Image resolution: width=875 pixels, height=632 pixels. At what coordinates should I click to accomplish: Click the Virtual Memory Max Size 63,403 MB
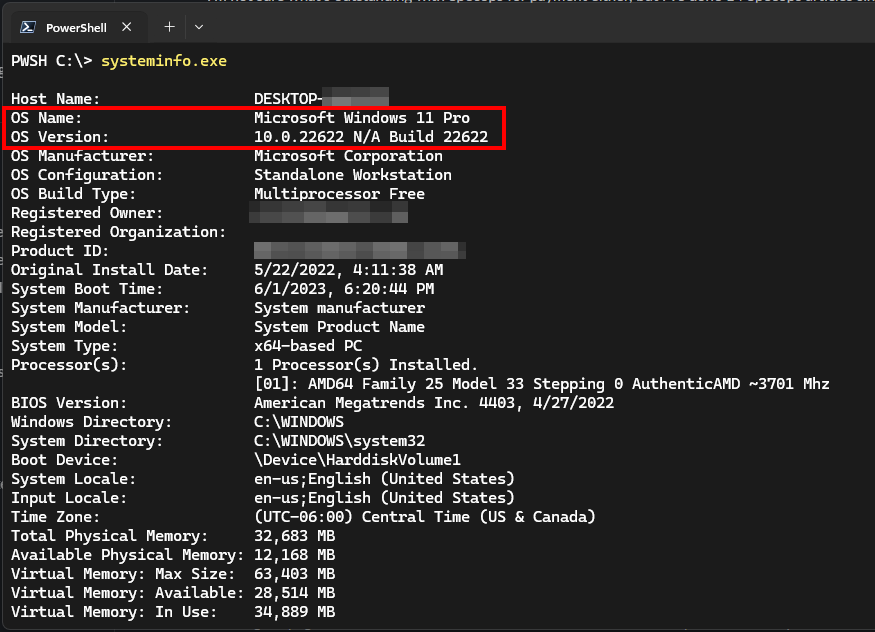tap(294, 573)
